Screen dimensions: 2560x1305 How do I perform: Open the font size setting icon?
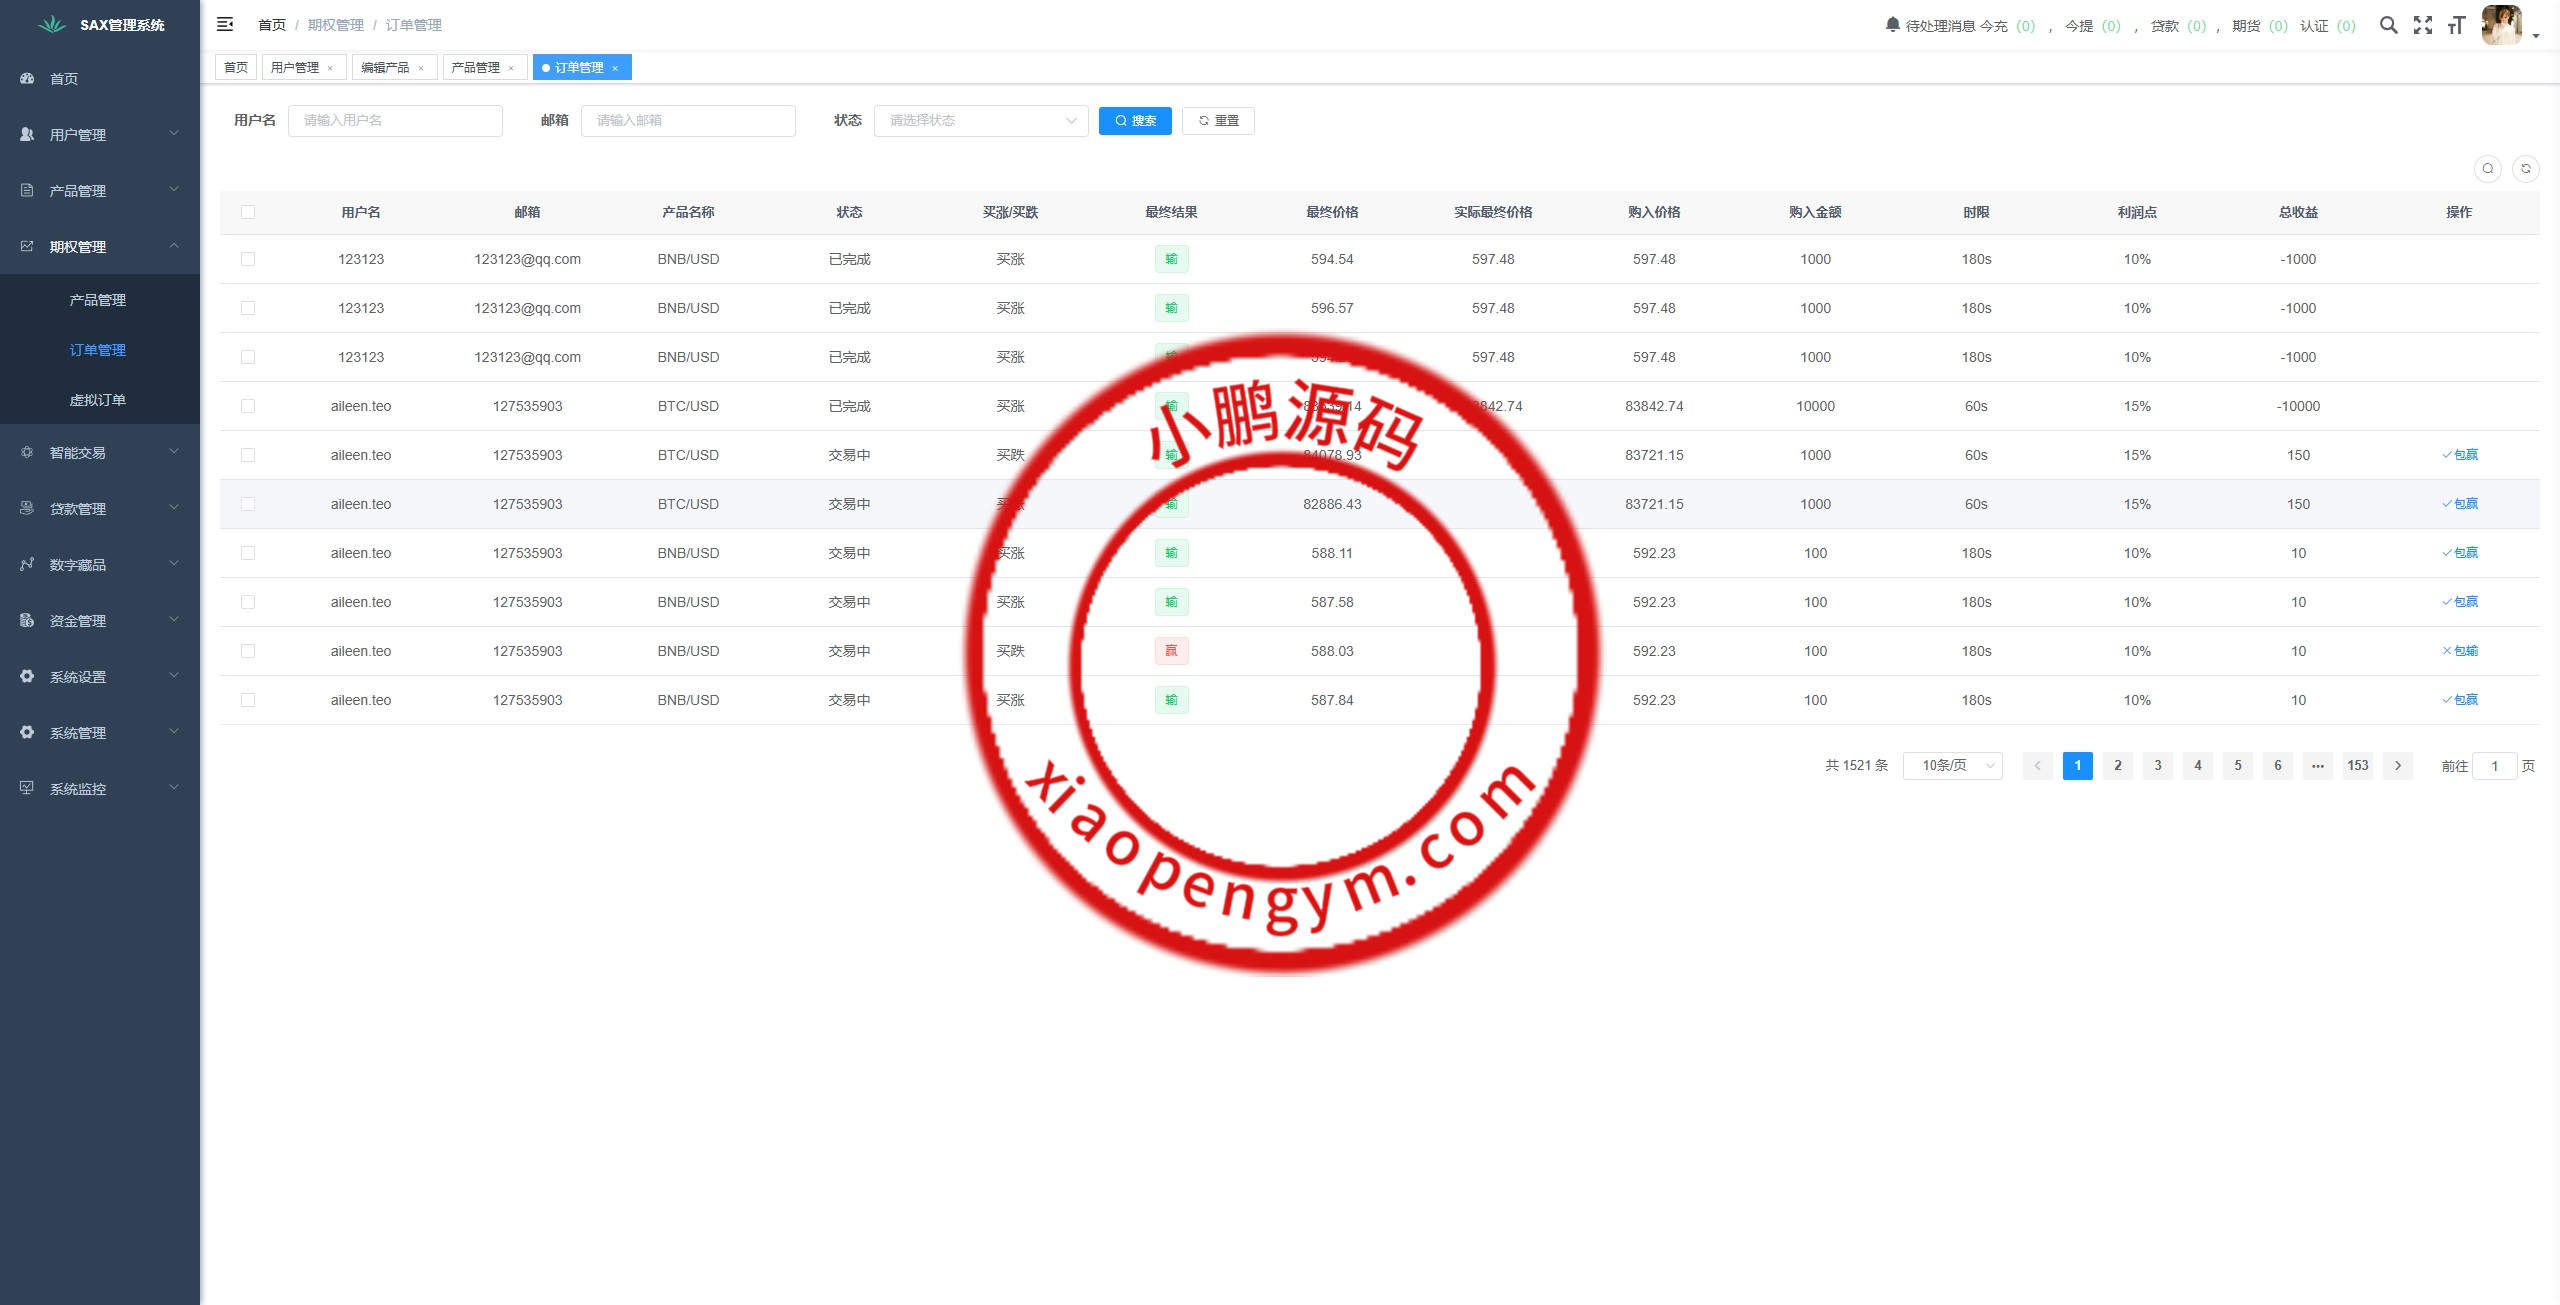[2456, 25]
